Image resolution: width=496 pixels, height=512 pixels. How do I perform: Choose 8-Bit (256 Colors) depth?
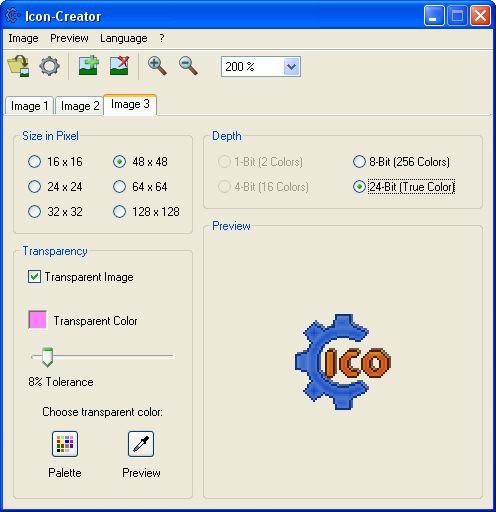359,162
